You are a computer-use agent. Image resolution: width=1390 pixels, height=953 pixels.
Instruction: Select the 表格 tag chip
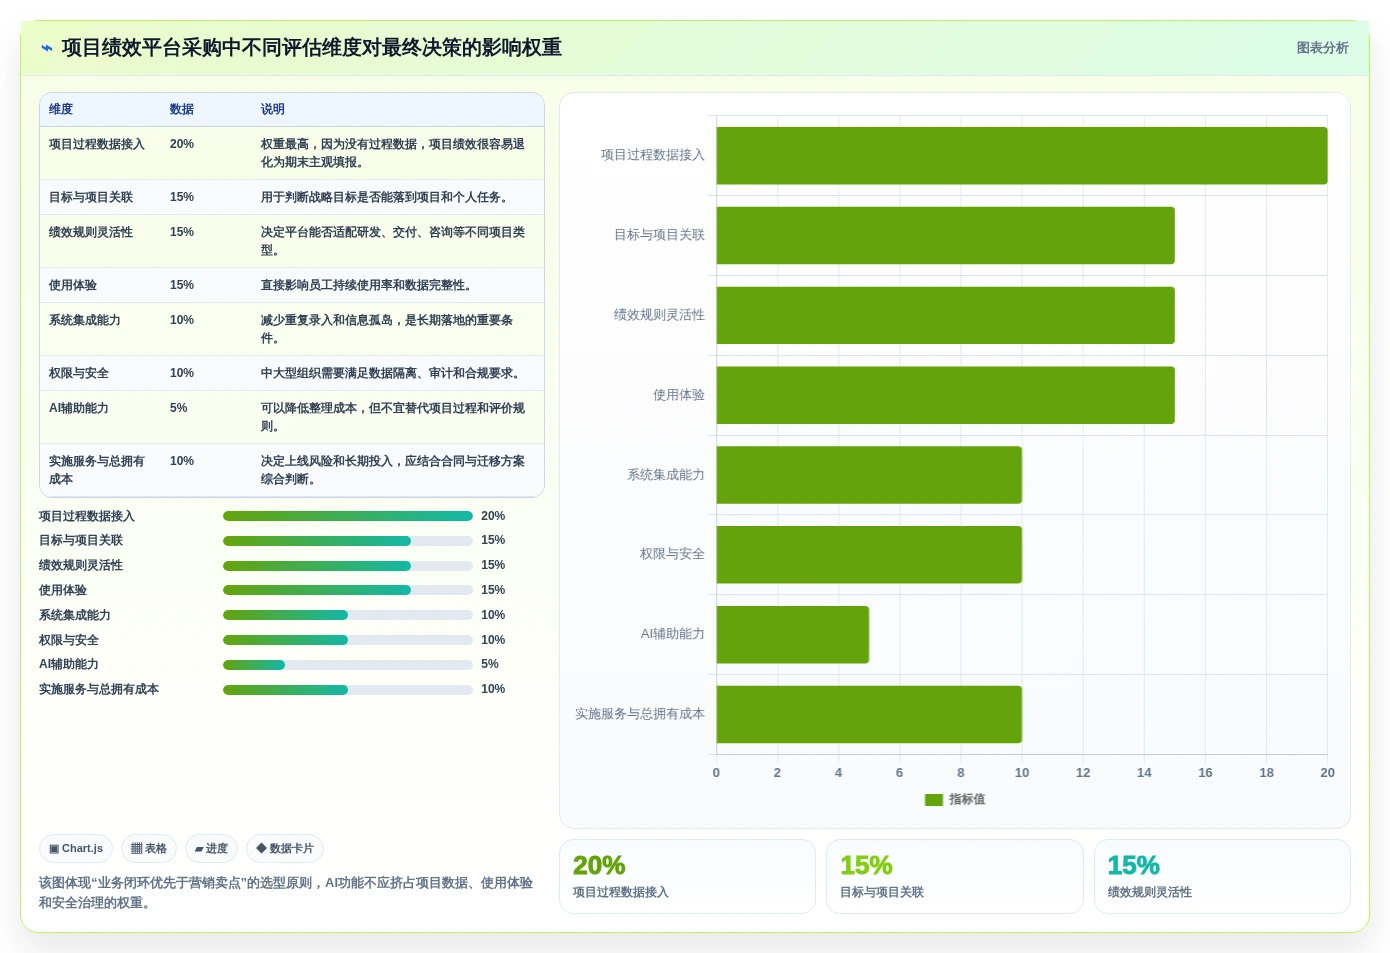149,848
